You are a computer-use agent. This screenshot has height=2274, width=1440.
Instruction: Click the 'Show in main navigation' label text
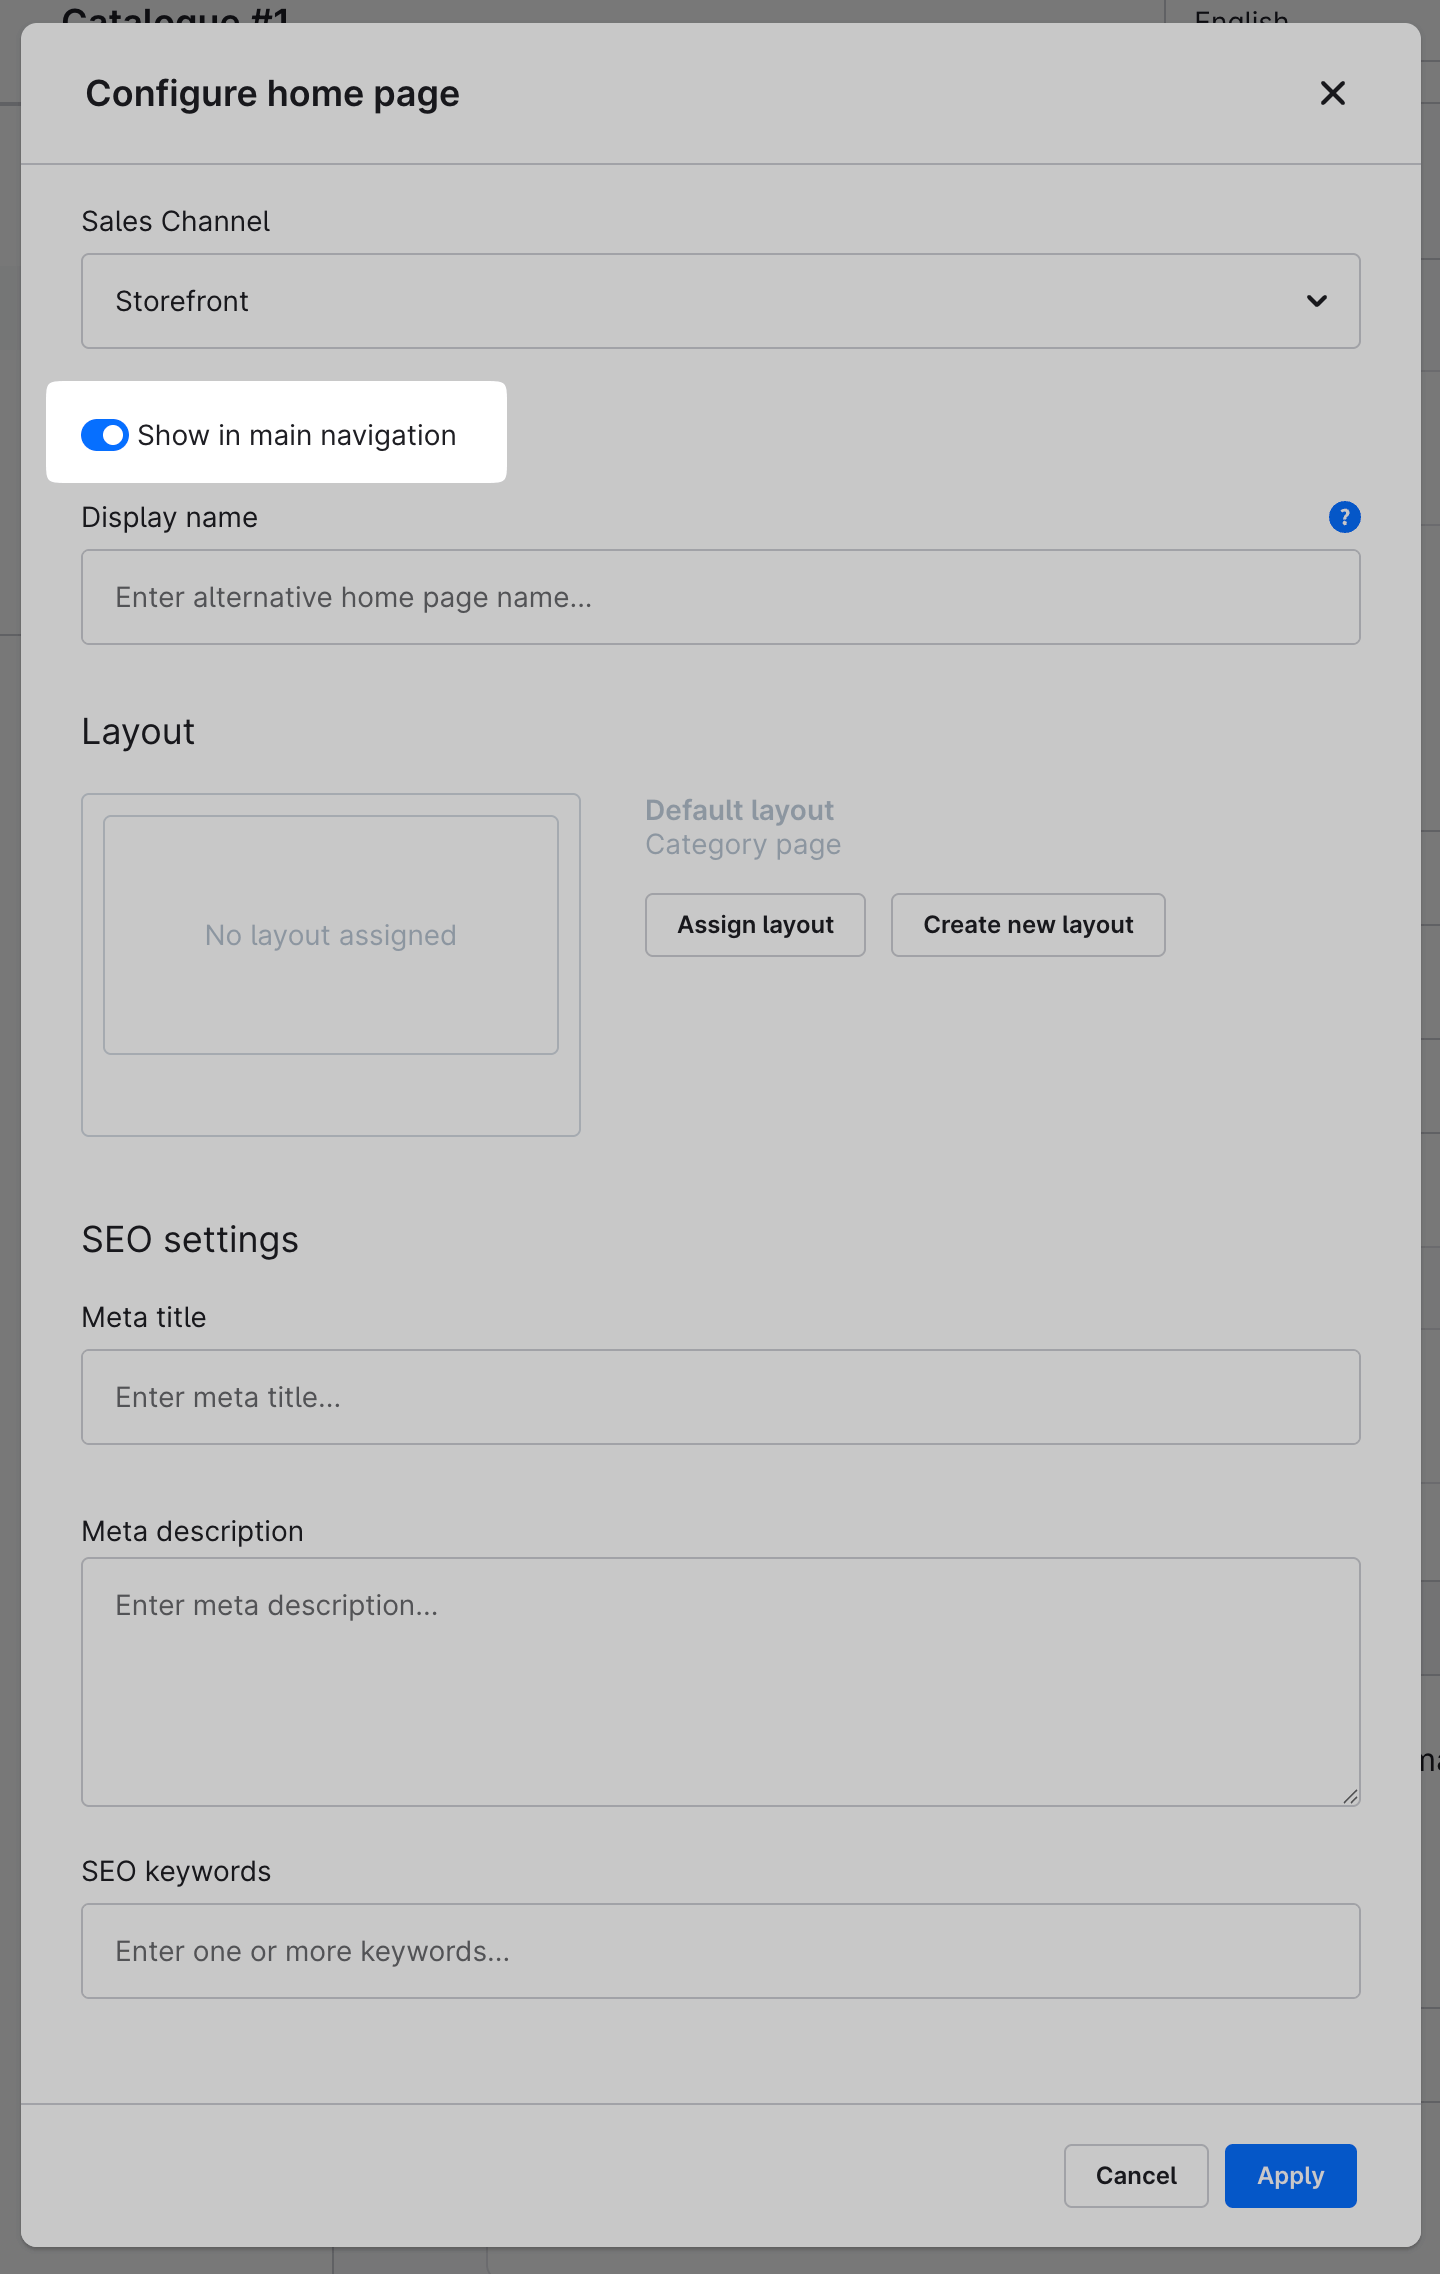[x=296, y=435]
